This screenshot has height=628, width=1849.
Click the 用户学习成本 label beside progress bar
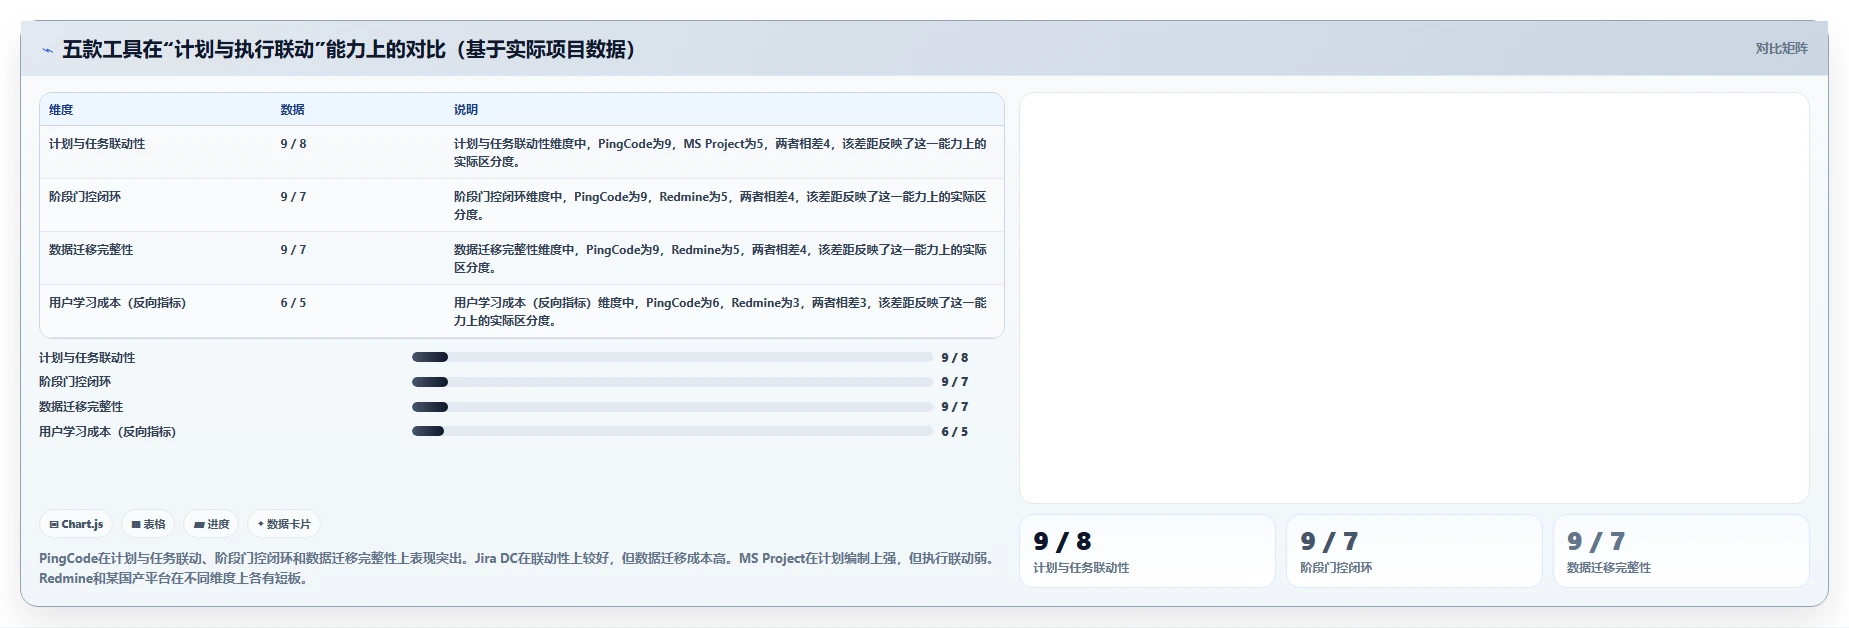pyautogui.click(x=107, y=432)
